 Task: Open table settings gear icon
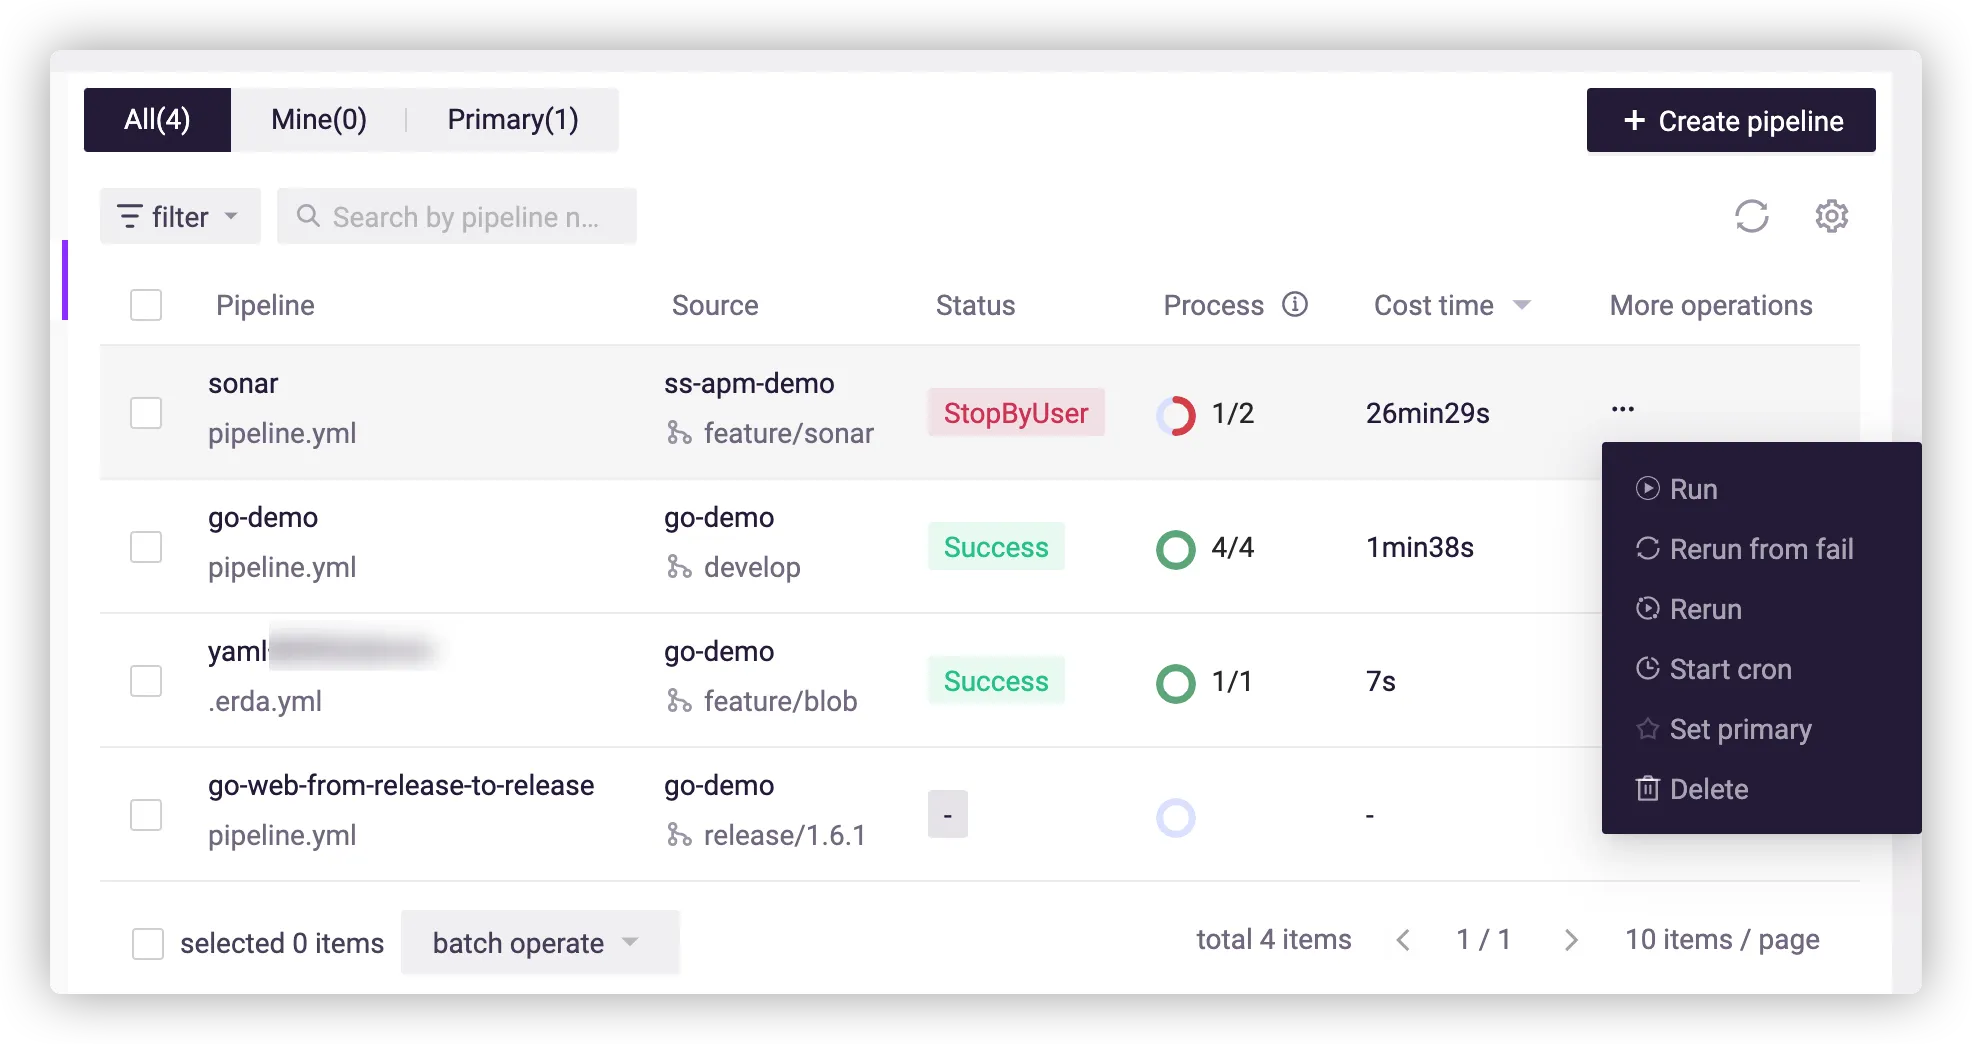pos(1831,216)
